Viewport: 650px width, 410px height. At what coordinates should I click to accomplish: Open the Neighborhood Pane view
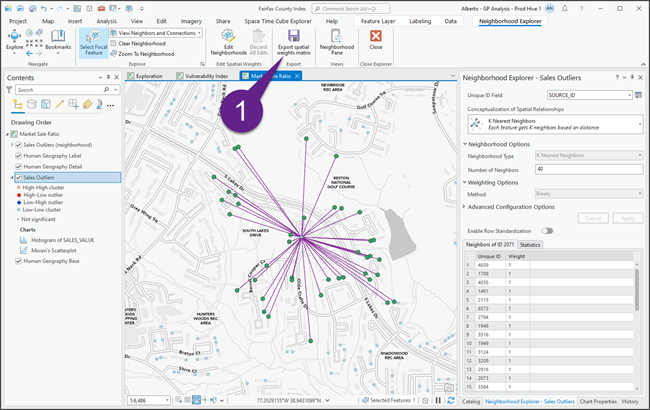point(336,41)
